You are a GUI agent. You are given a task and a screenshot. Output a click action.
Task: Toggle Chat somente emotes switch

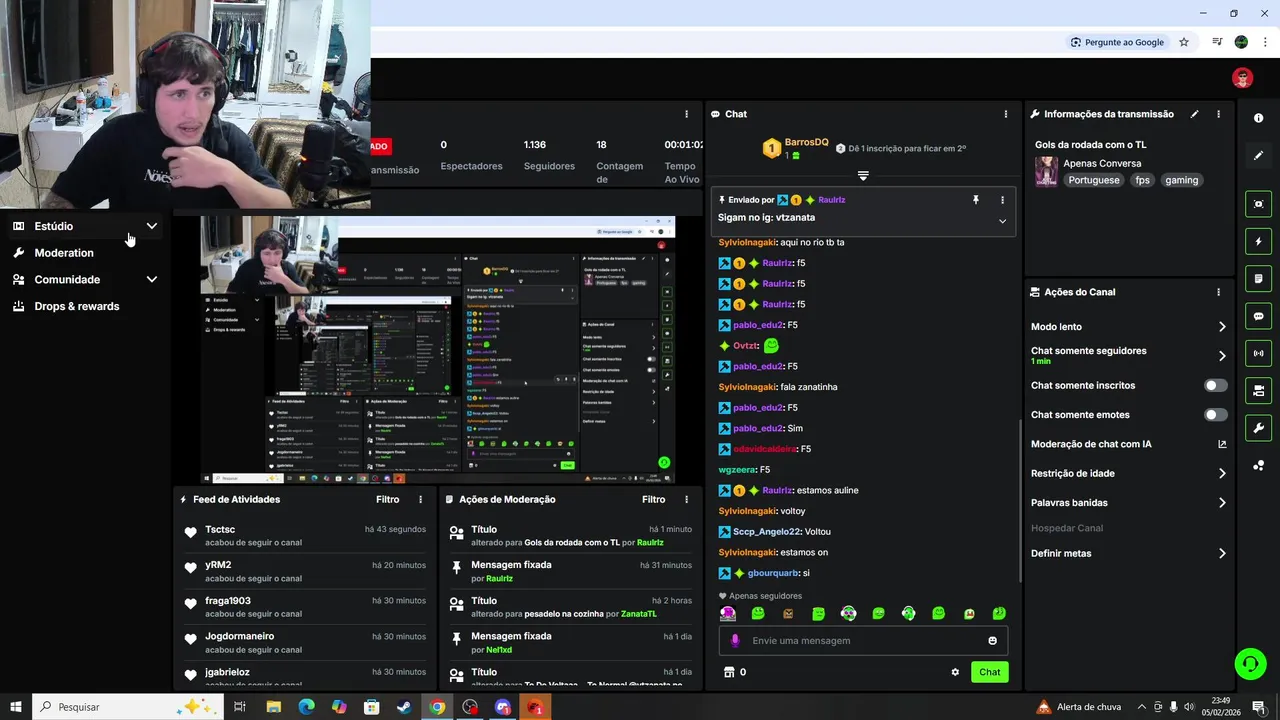(1215, 414)
